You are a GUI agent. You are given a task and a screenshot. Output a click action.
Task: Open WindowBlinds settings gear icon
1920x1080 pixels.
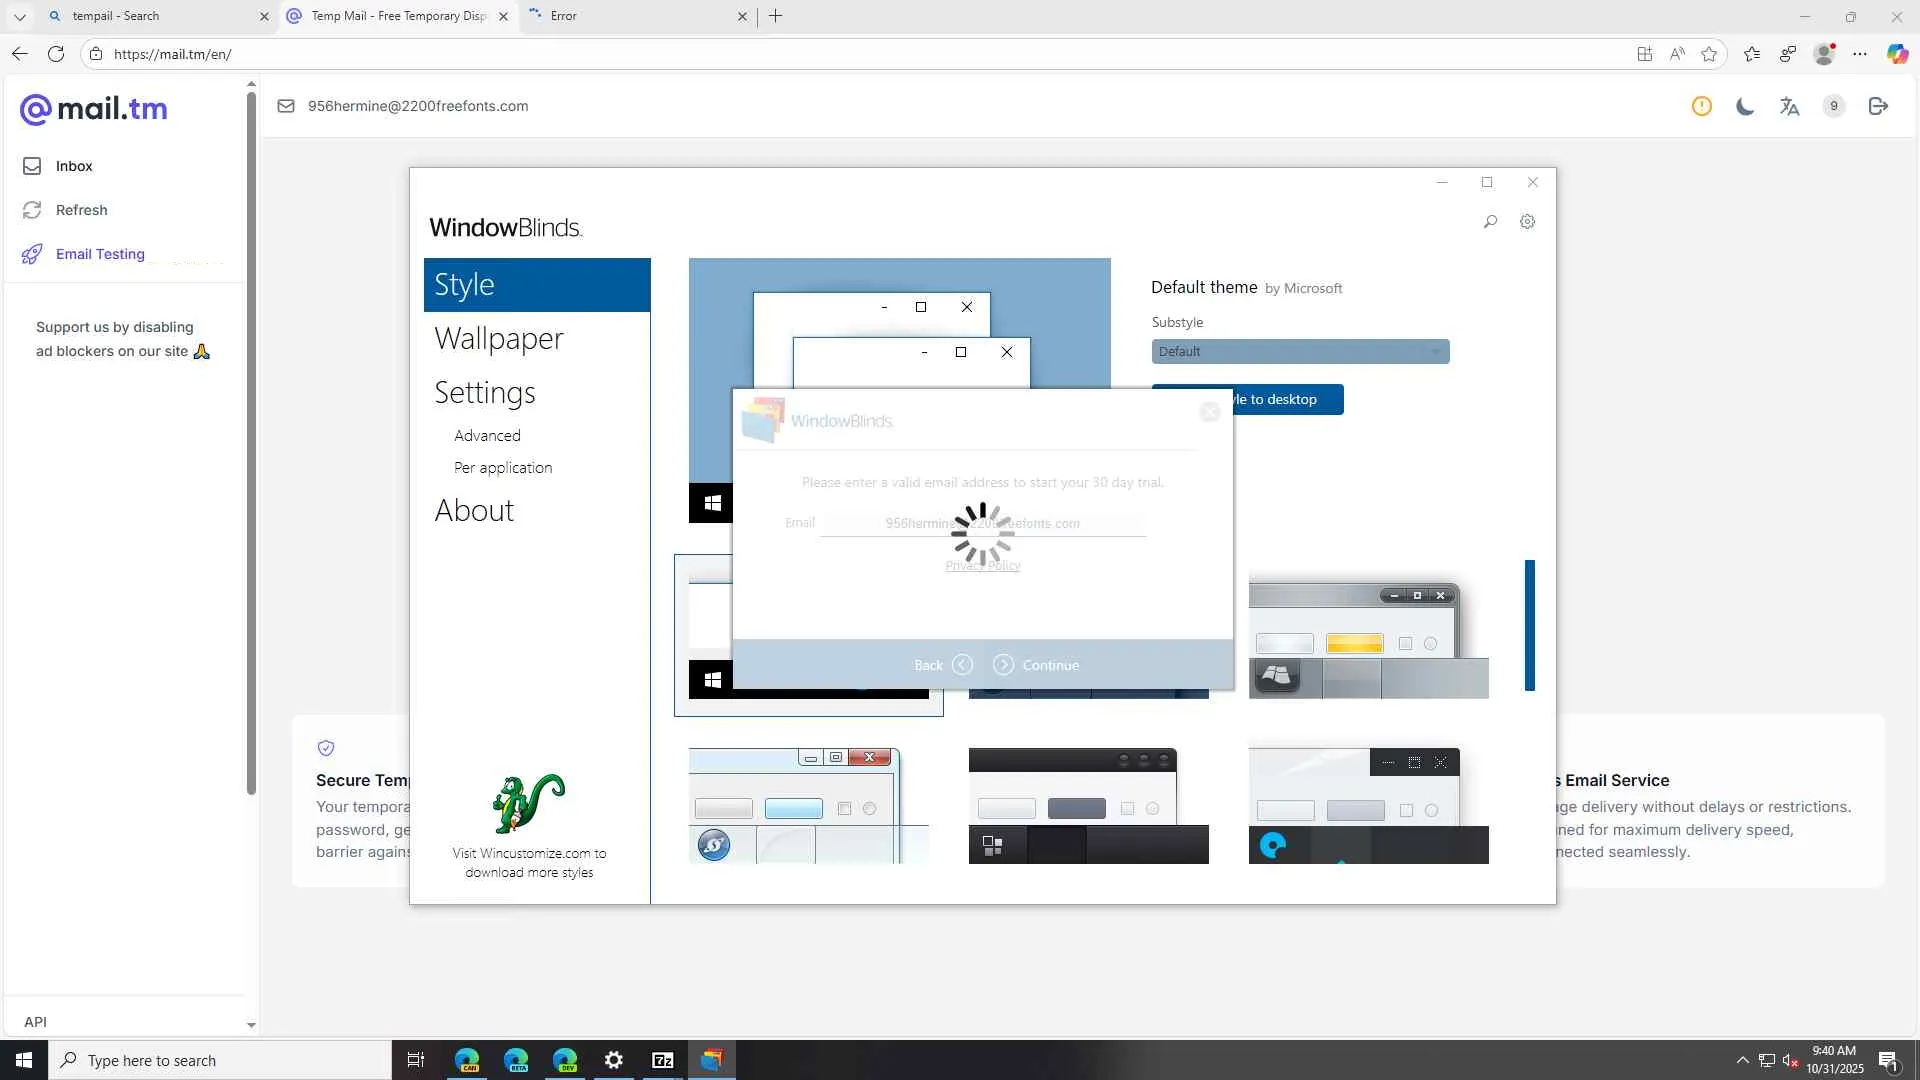[1527, 222]
